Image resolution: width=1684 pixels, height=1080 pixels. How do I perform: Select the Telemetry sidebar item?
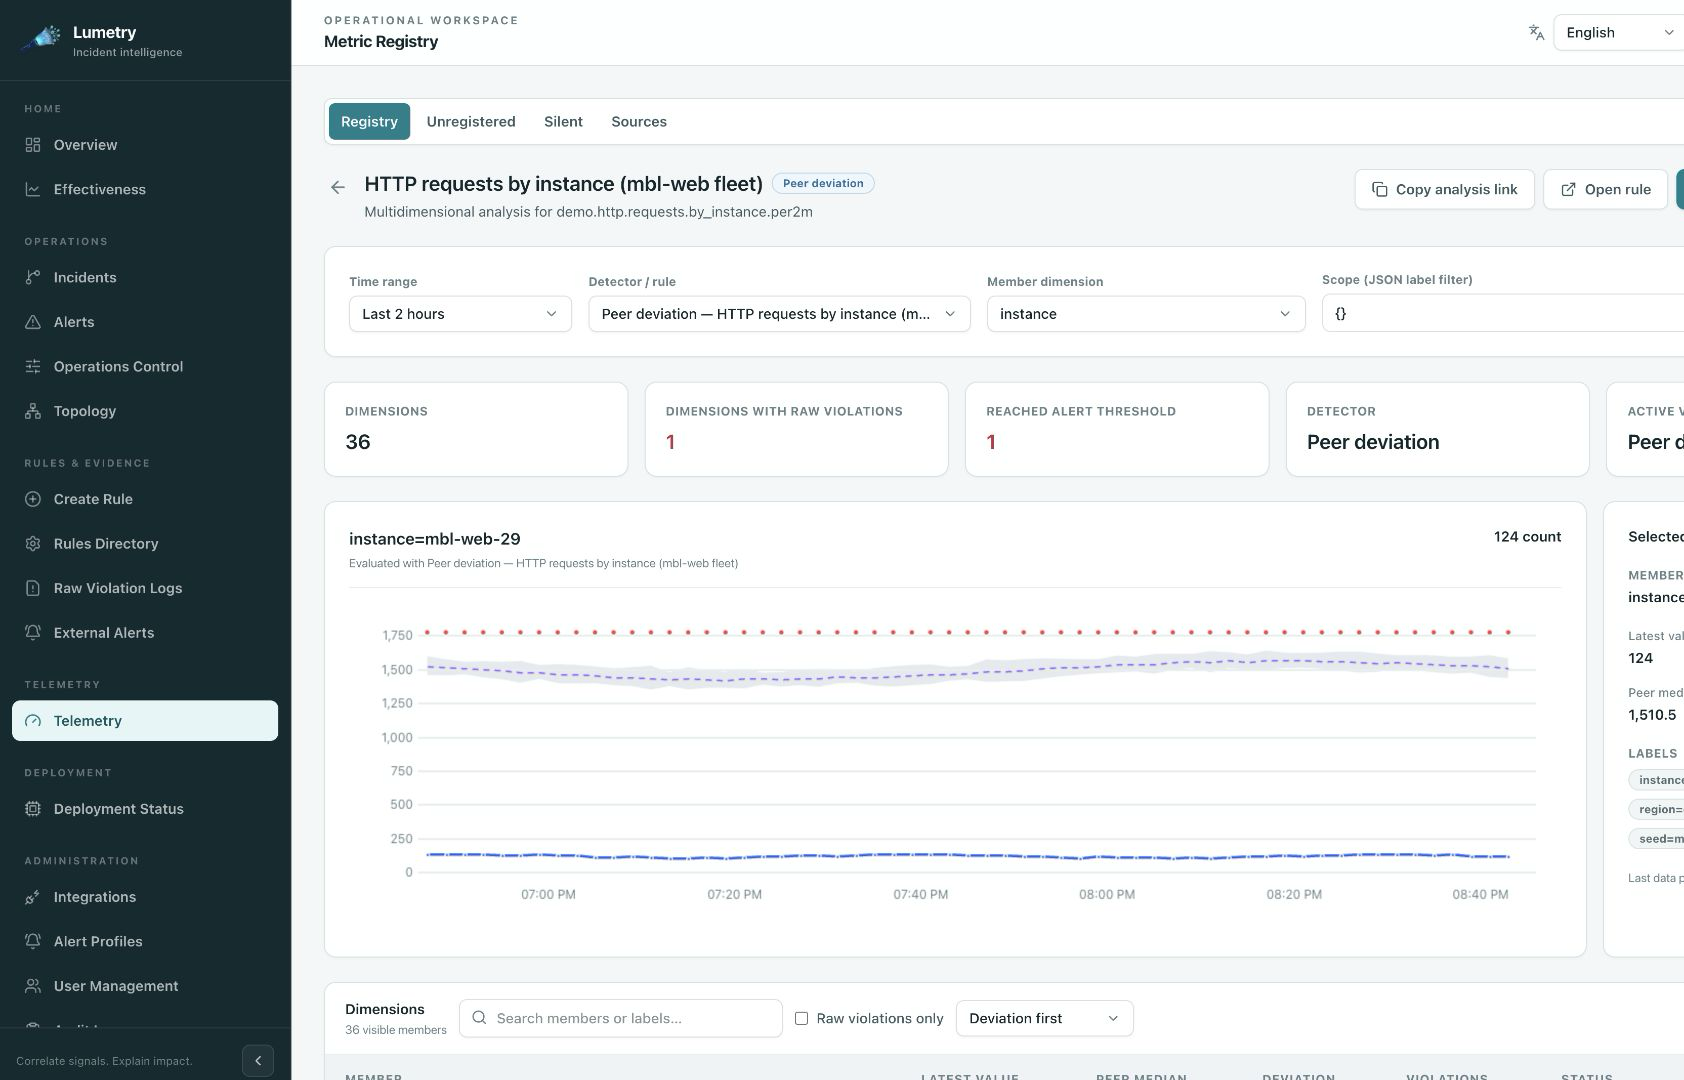pos(145,721)
